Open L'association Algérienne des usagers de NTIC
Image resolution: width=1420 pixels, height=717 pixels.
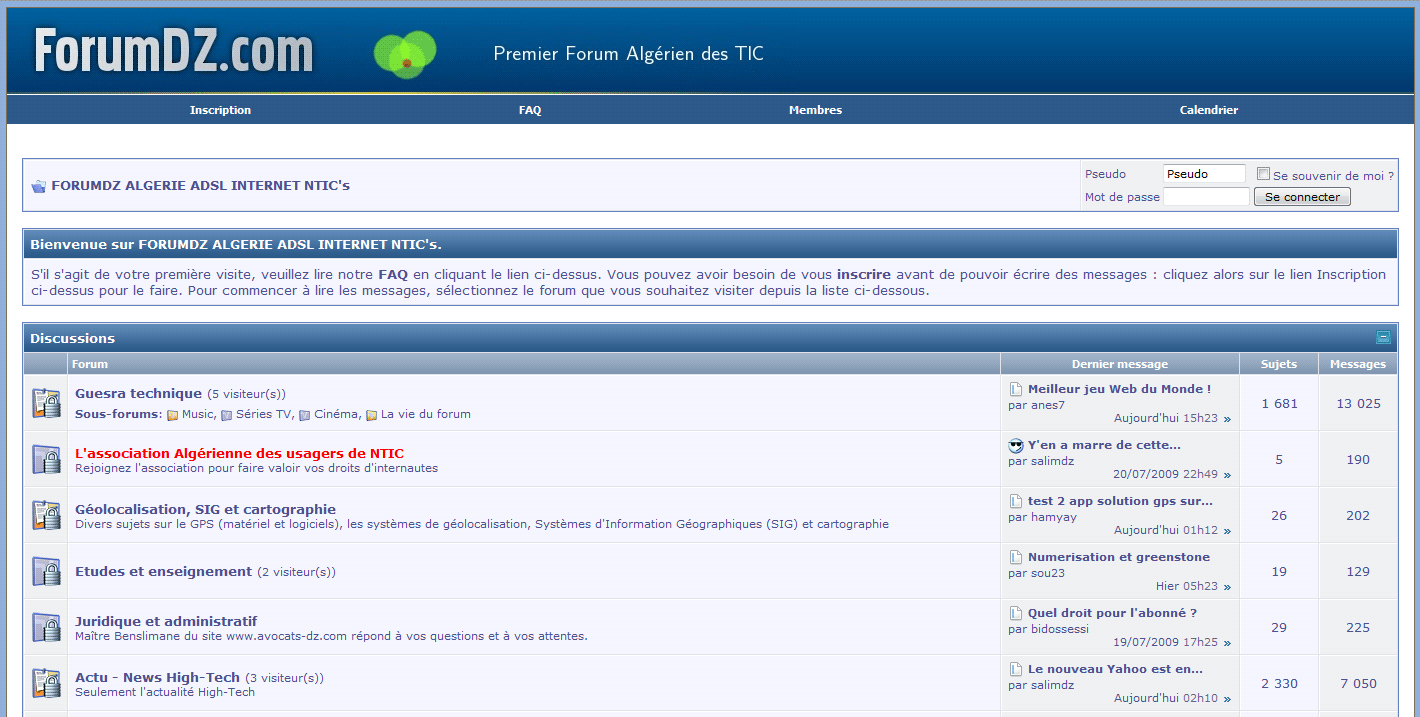tap(239, 453)
